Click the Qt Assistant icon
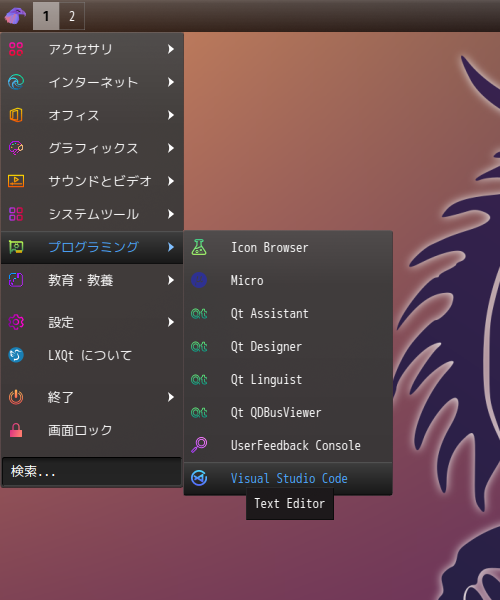 click(x=199, y=313)
